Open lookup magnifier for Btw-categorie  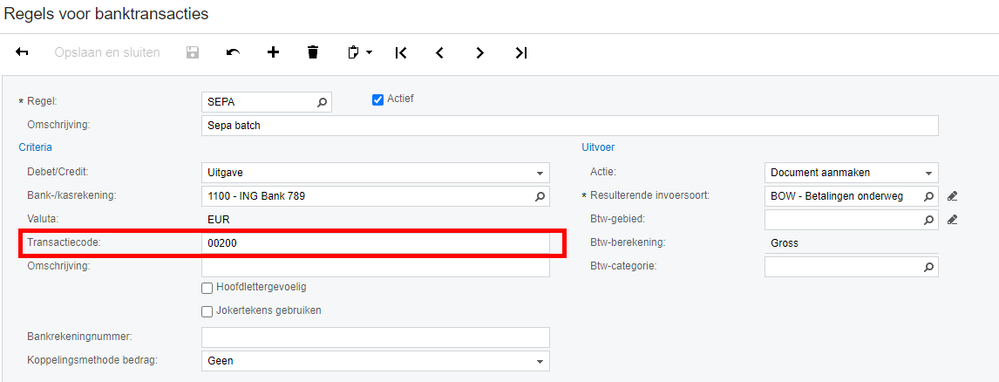click(929, 267)
